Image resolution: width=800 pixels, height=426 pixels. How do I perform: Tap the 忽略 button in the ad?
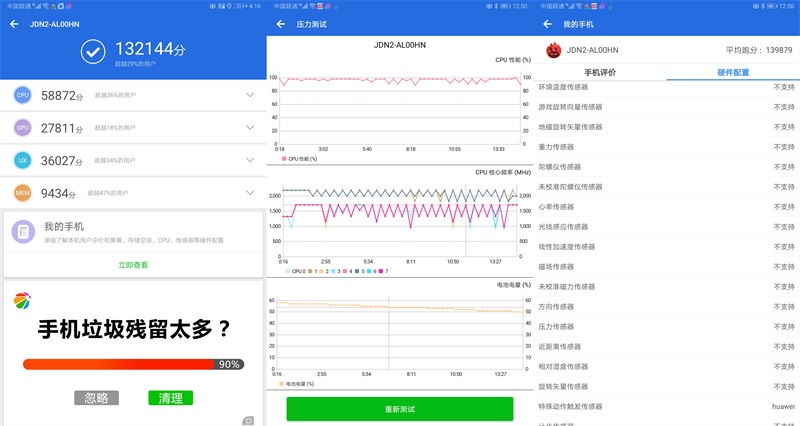[x=96, y=398]
